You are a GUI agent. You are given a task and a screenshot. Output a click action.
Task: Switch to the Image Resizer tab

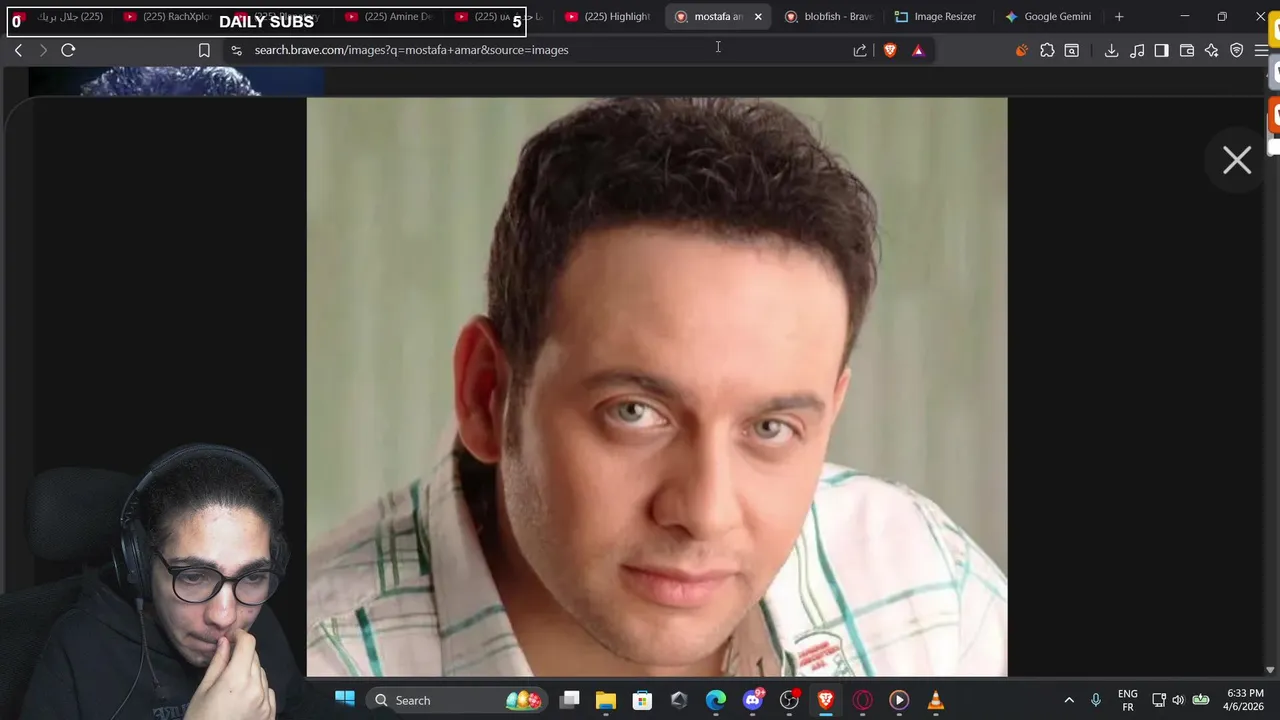938,17
